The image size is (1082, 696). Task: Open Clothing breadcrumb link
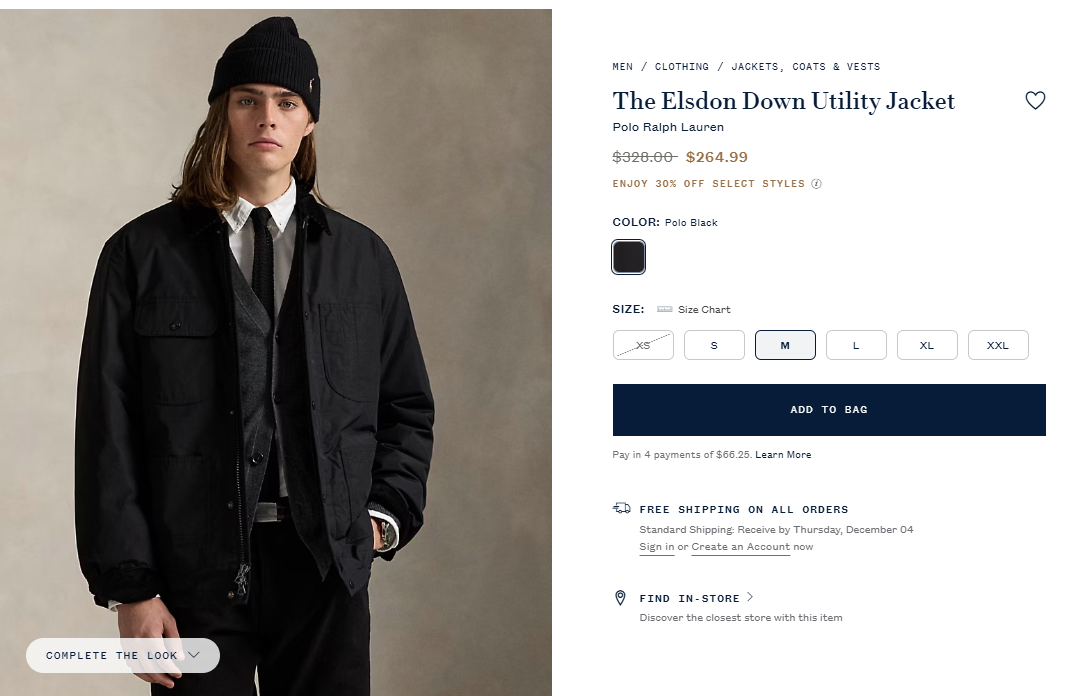click(x=682, y=67)
